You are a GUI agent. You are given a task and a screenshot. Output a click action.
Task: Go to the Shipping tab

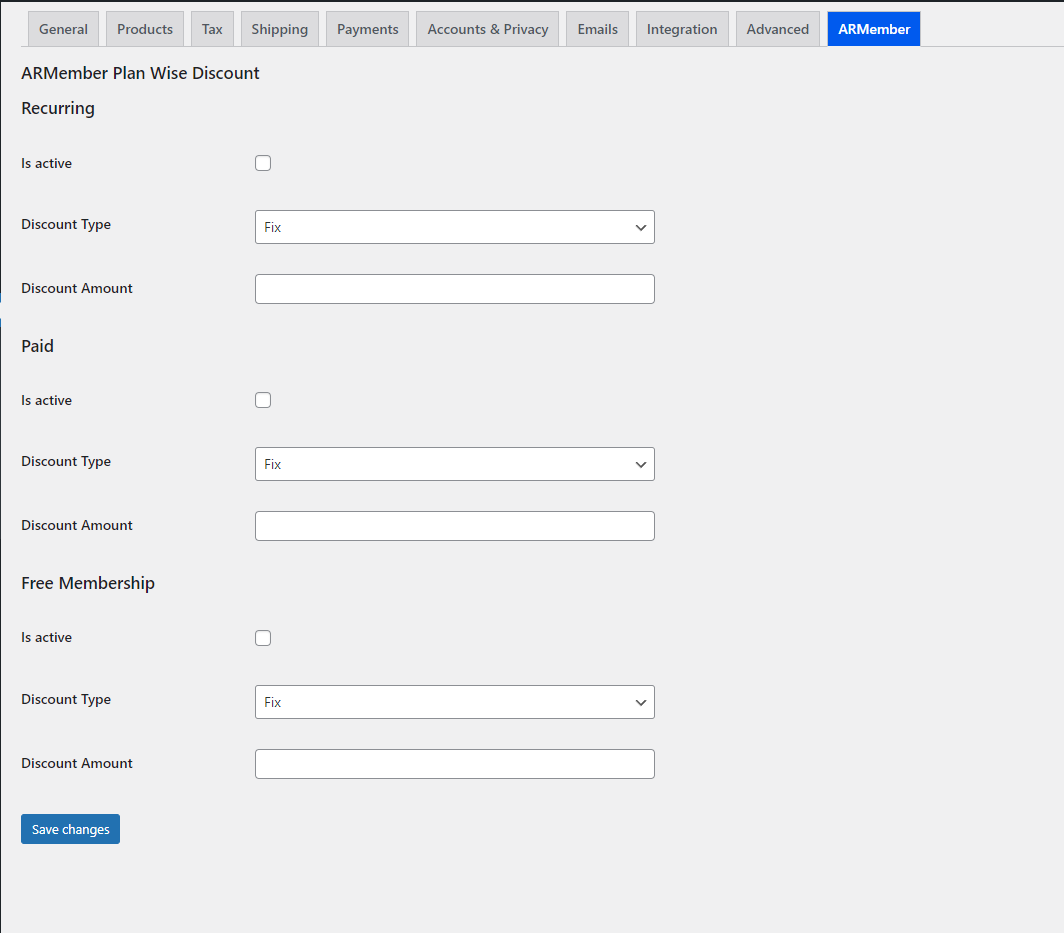click(x=280, y=29)
